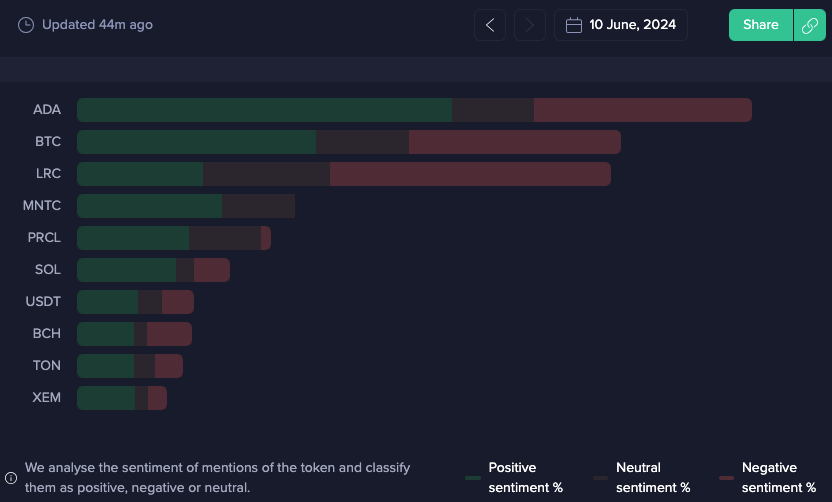832x502 pixels.
Task: Click the BCH negative sentiment red bar
Action: (169, 334)
